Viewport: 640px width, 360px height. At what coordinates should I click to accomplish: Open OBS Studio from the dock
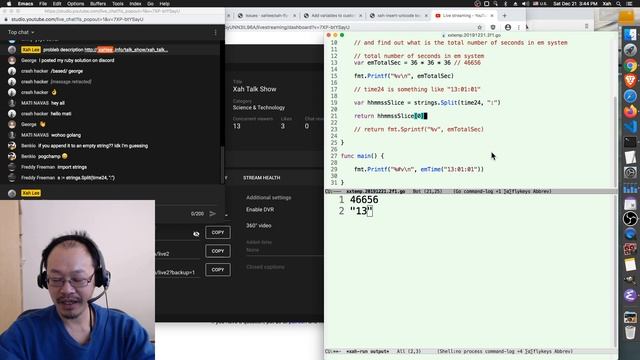coord(630,219)
